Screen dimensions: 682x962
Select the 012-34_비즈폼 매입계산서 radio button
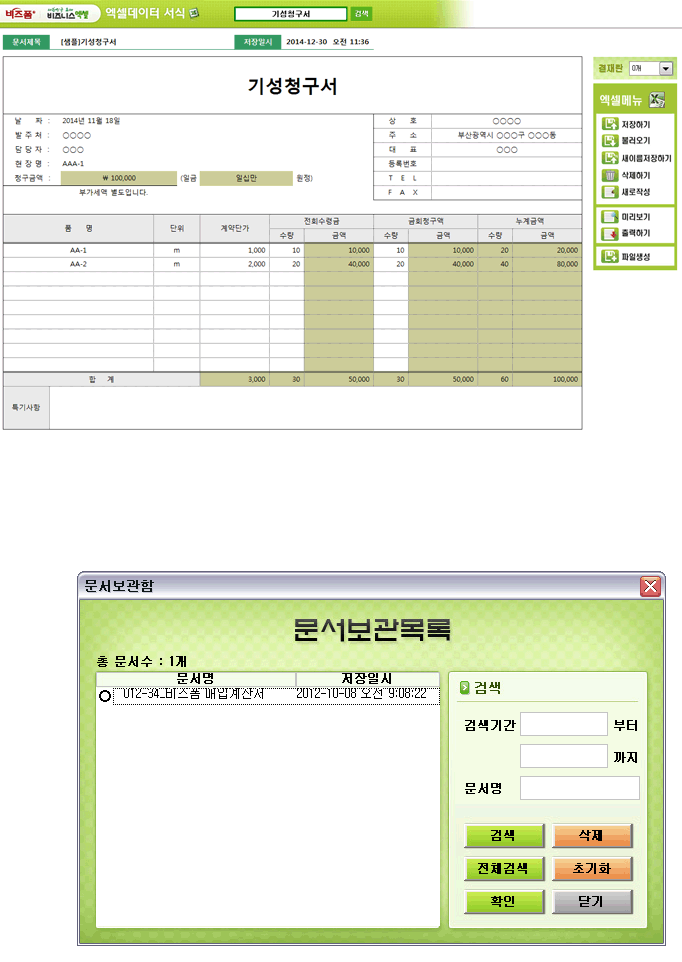105,696
